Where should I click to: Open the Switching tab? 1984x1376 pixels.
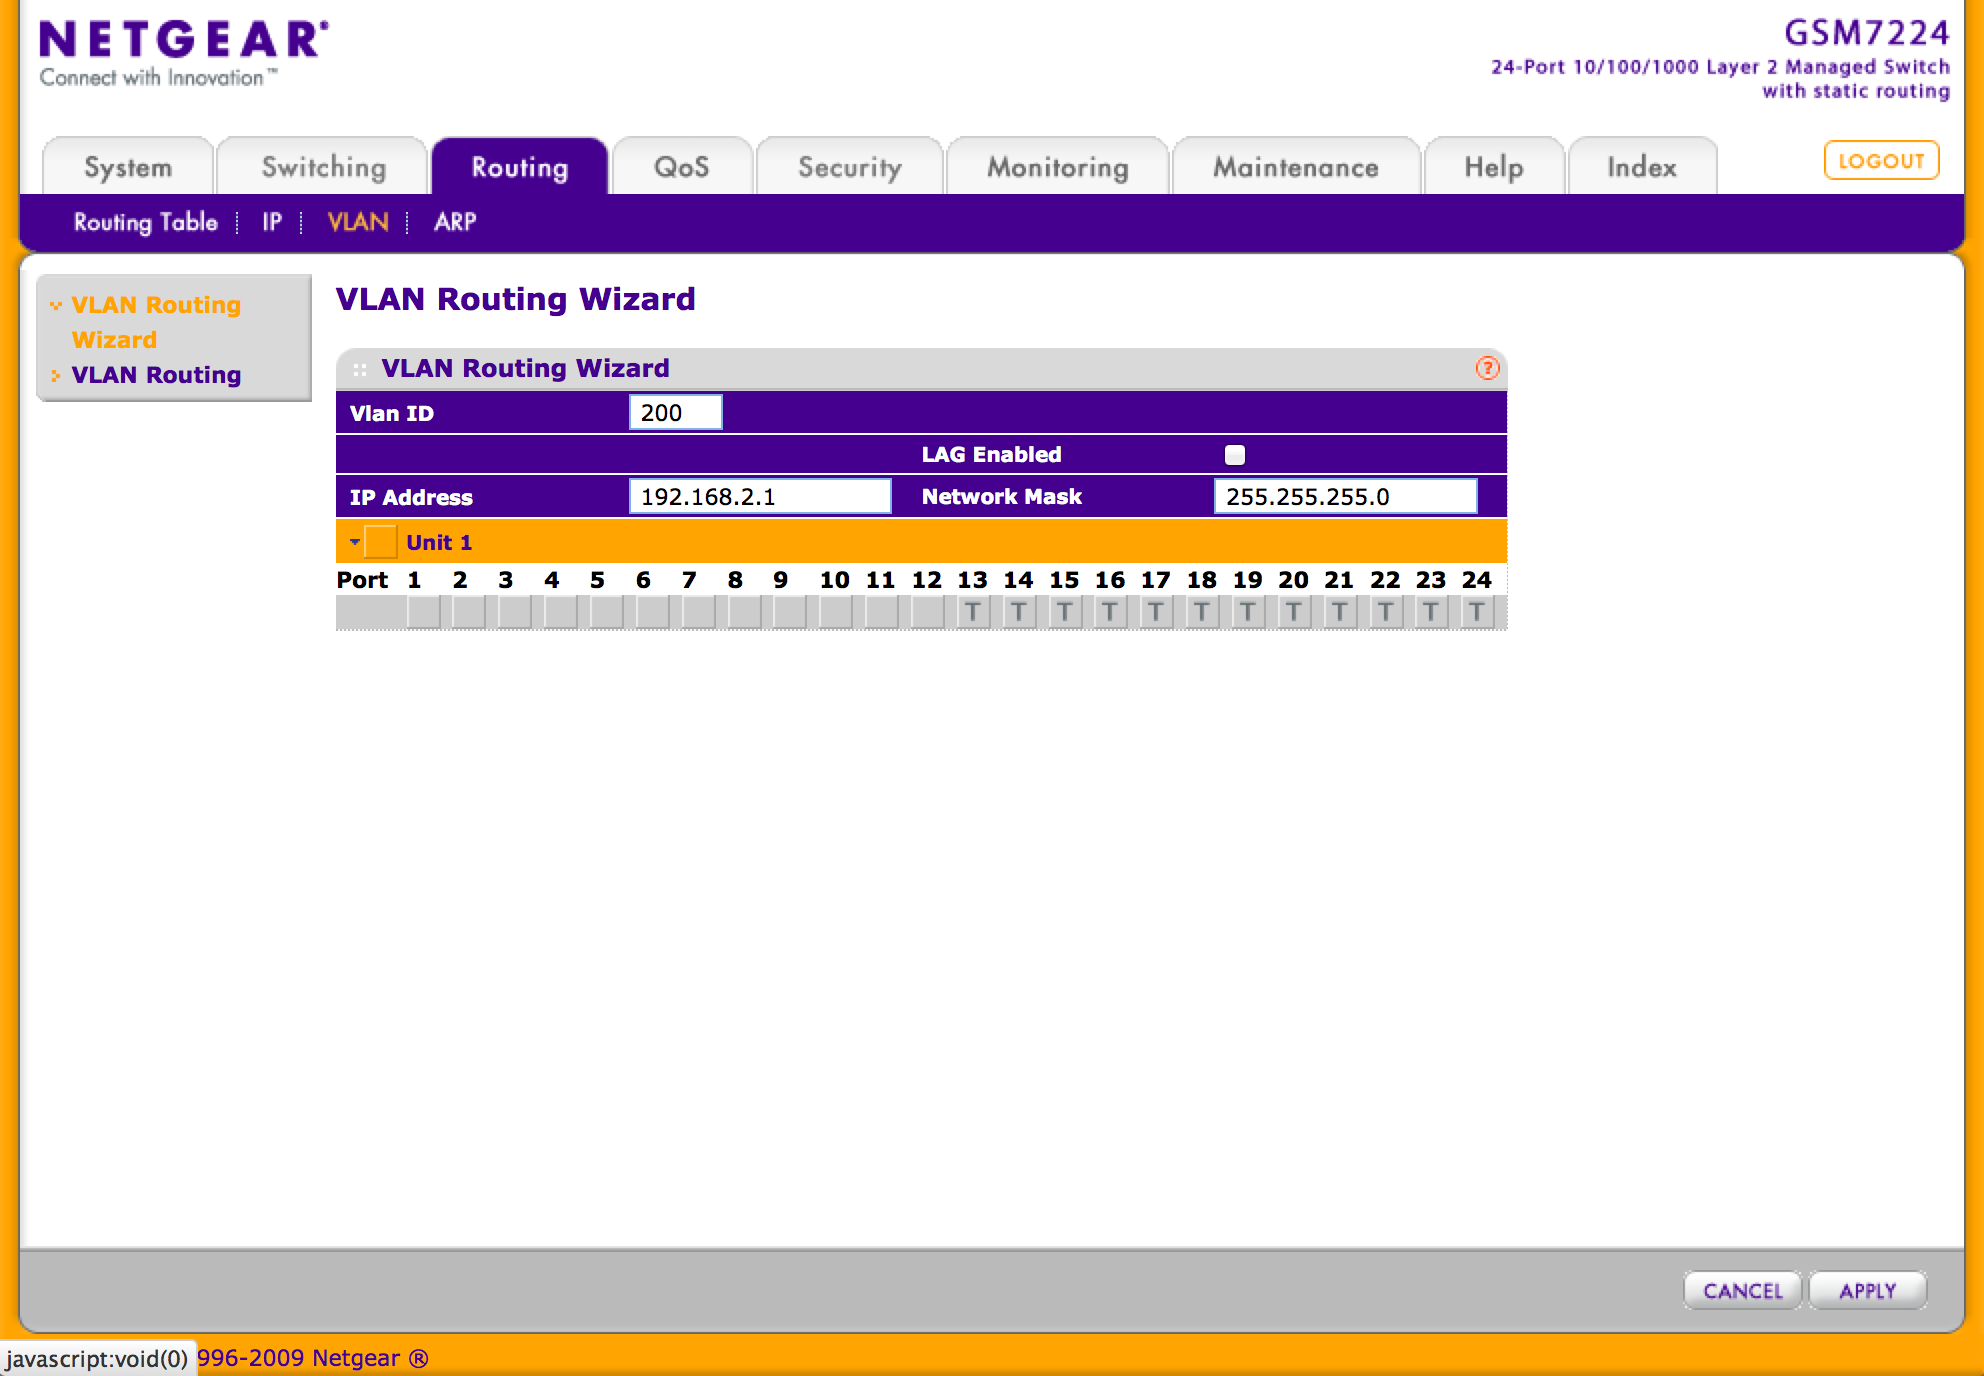tap(323, 167)
